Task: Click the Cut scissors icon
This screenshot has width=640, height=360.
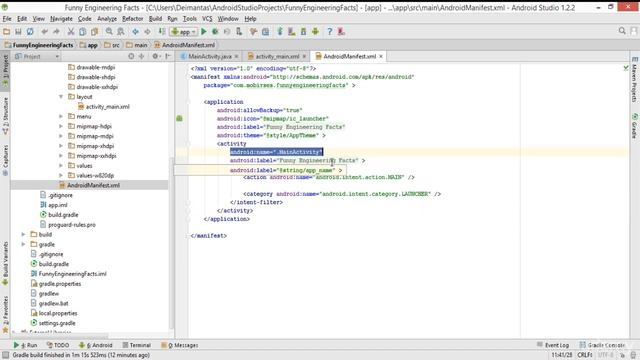Action: (x=71, y=31)
